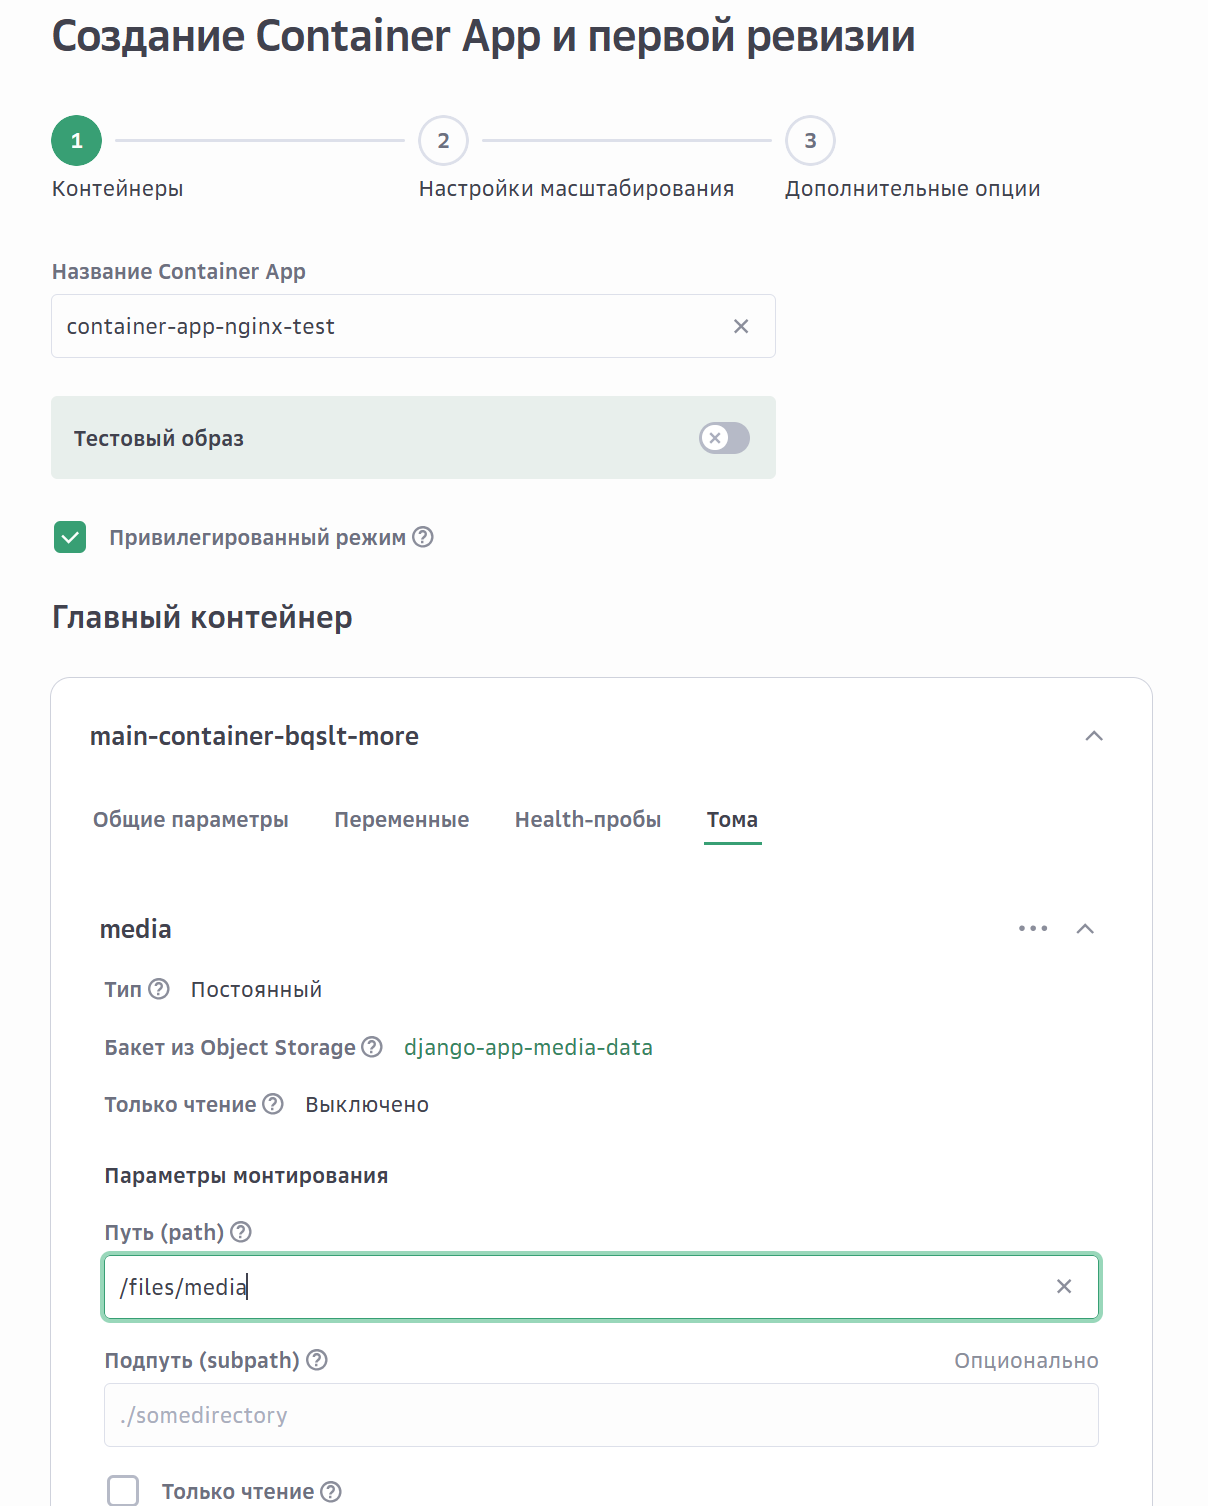The width and height of the screenshot is (1208, 1506).
Task: Jump to step 3 Дополнительные опции
Action: [810, 141]
